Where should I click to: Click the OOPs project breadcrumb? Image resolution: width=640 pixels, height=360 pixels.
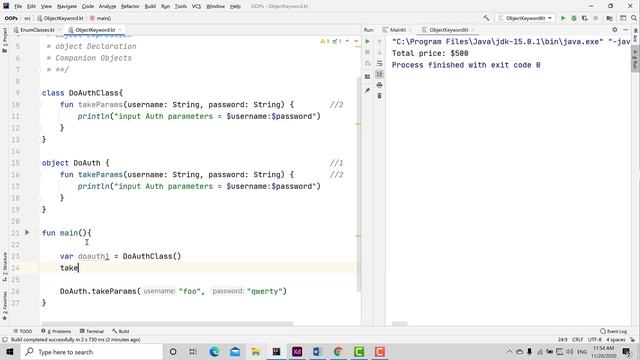coord(11,18)
